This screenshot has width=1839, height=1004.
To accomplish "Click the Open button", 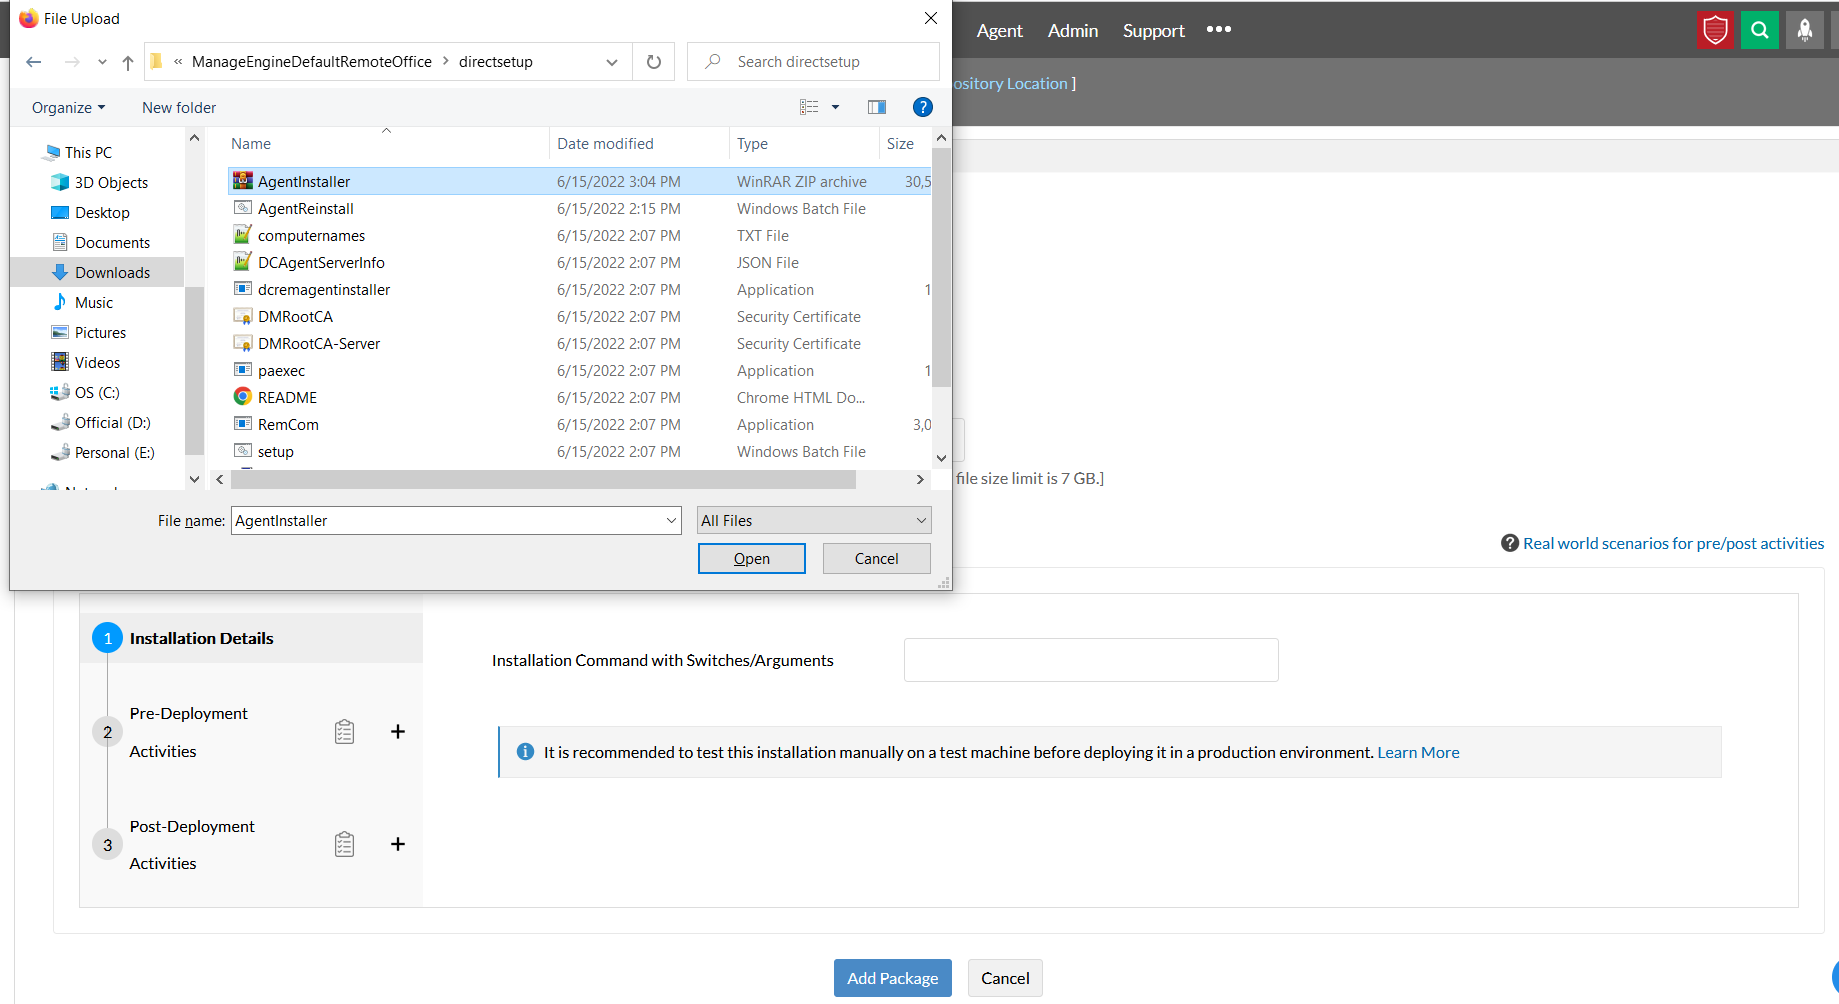I will (752, 559).
